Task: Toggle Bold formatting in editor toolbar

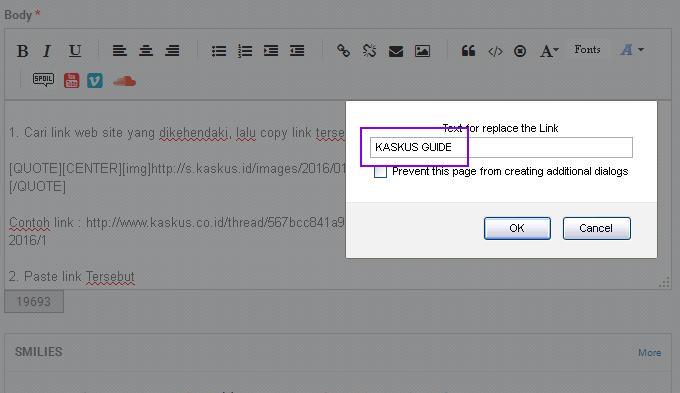Action: click(x=23, y=51)
